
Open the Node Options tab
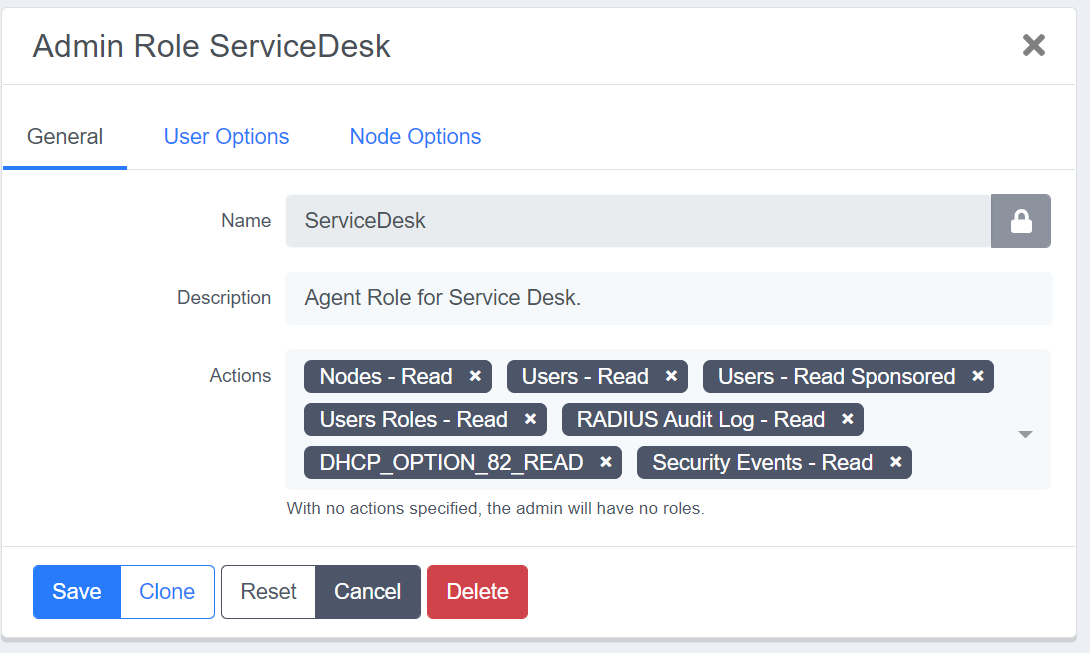(x=415, y=136)
